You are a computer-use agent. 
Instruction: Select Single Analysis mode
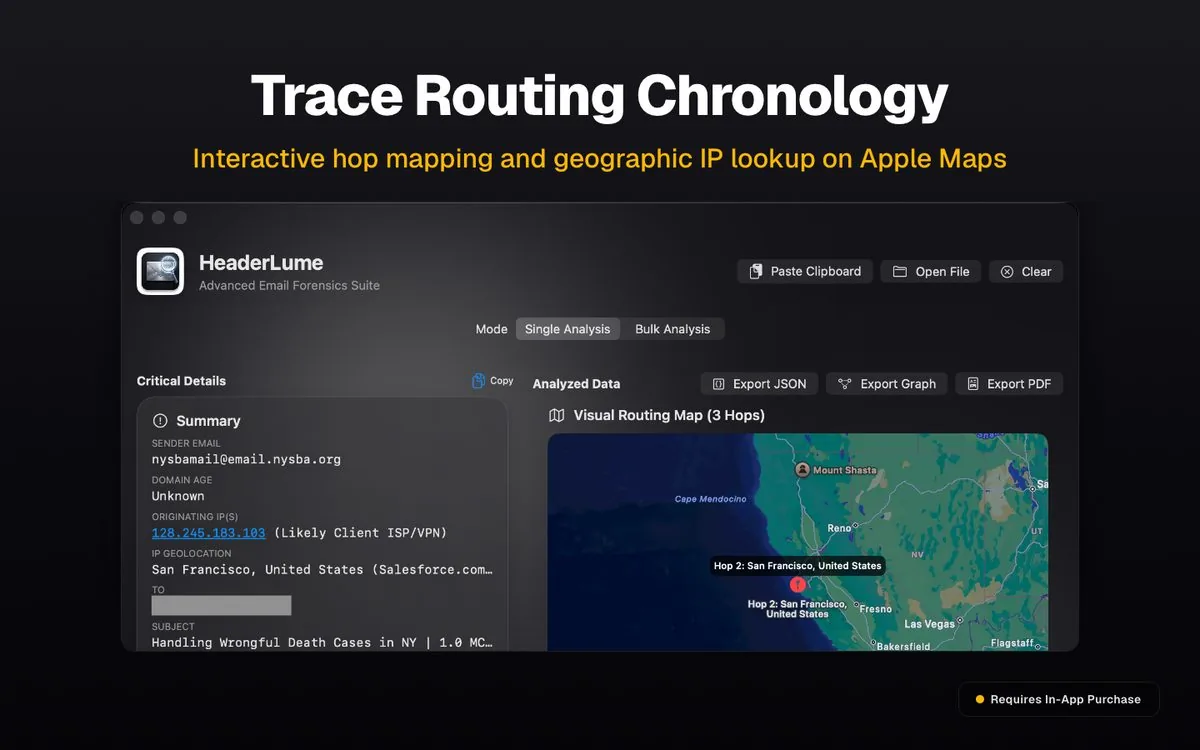point(567,329)
